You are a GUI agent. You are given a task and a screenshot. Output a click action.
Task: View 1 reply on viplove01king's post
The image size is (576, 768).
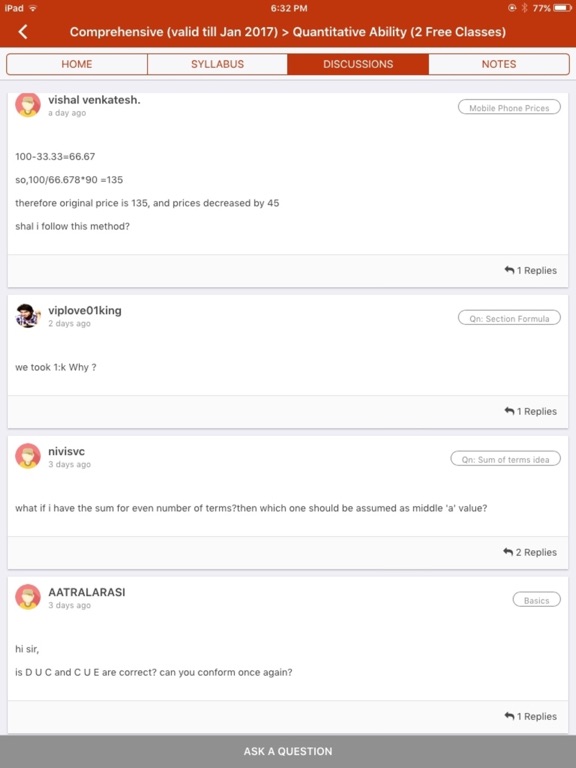pyautogui.click(x=530, y=411)
